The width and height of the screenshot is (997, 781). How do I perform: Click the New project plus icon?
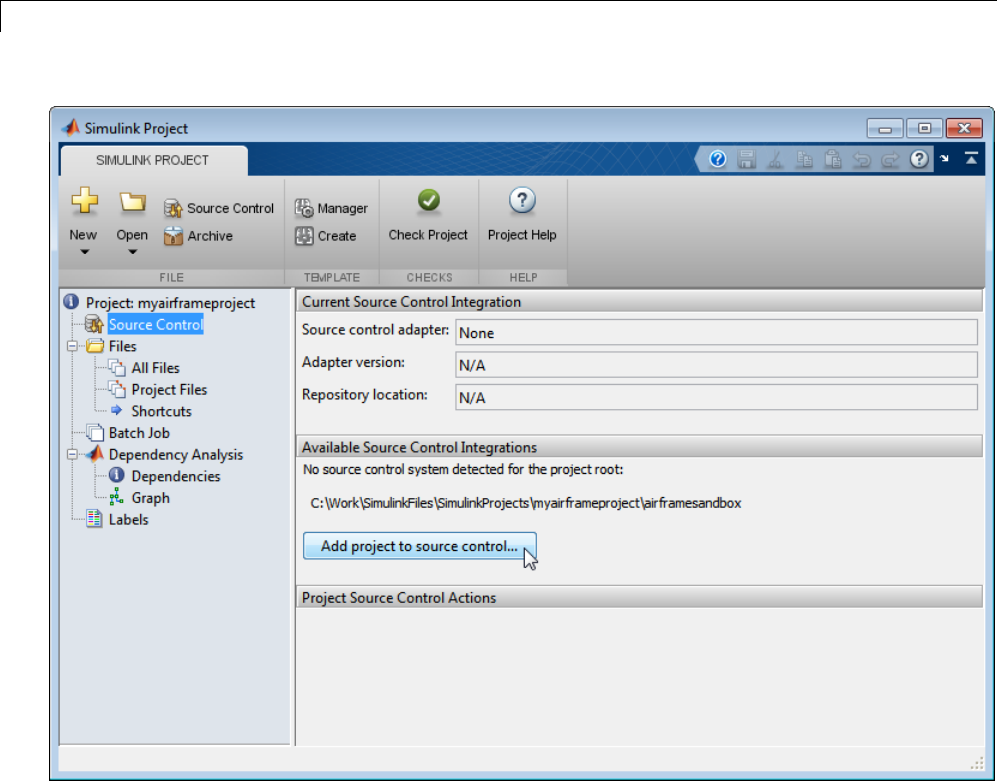(x=84, y=201)
